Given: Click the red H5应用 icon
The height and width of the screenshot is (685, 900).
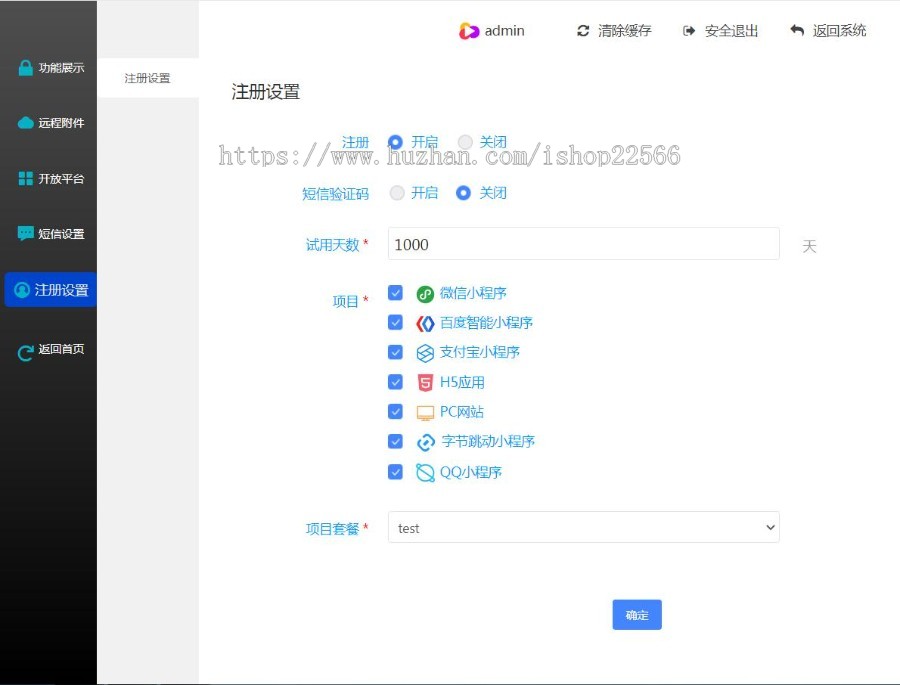Looking at the screenshot, I should (x=425, y=382).
